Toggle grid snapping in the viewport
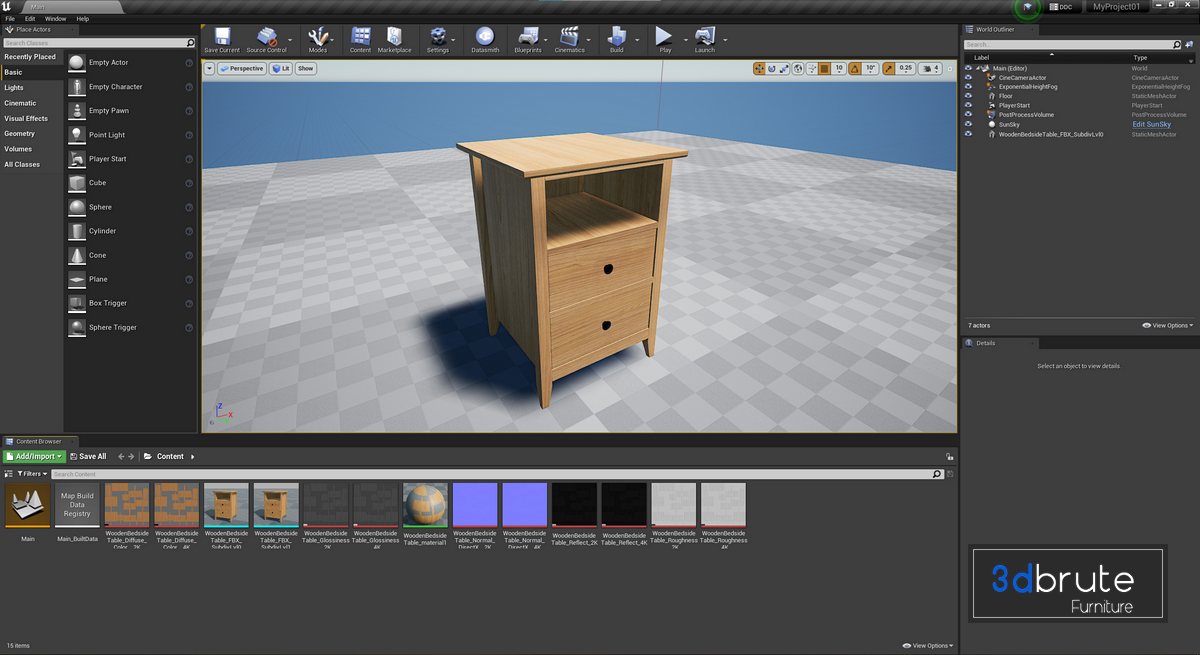 (824, 69)
